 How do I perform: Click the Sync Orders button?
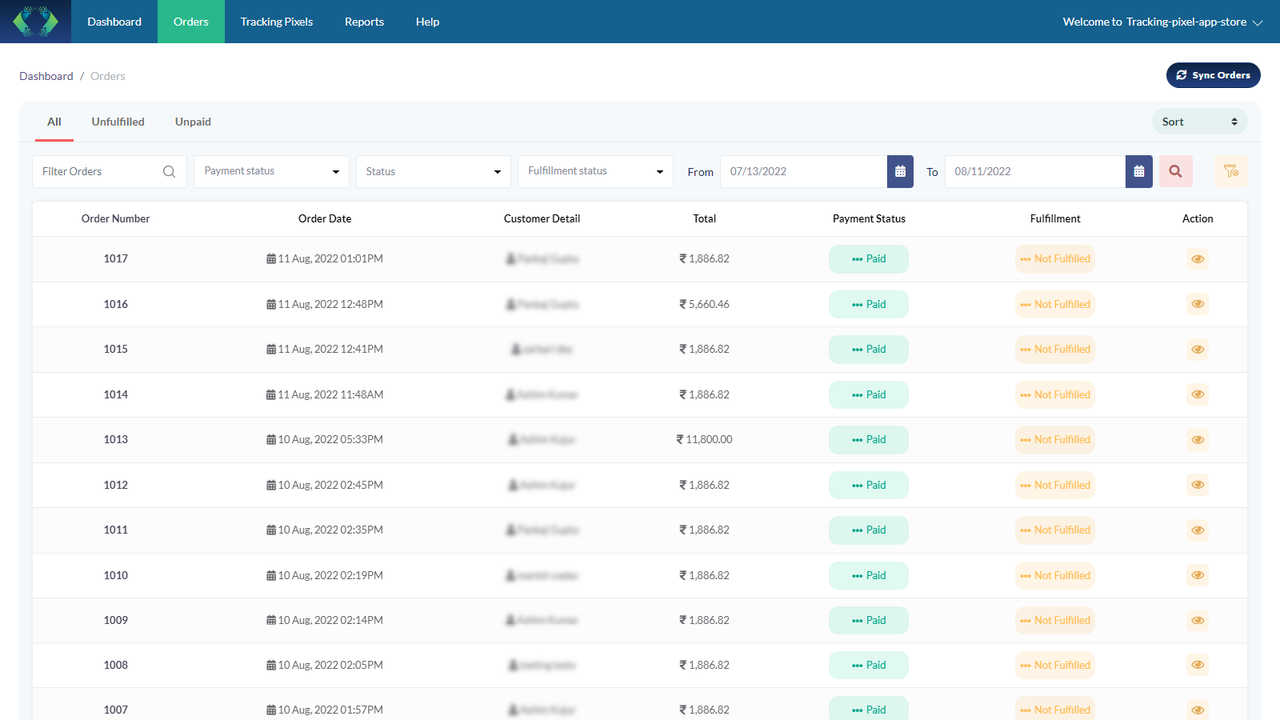(1213, 75)
